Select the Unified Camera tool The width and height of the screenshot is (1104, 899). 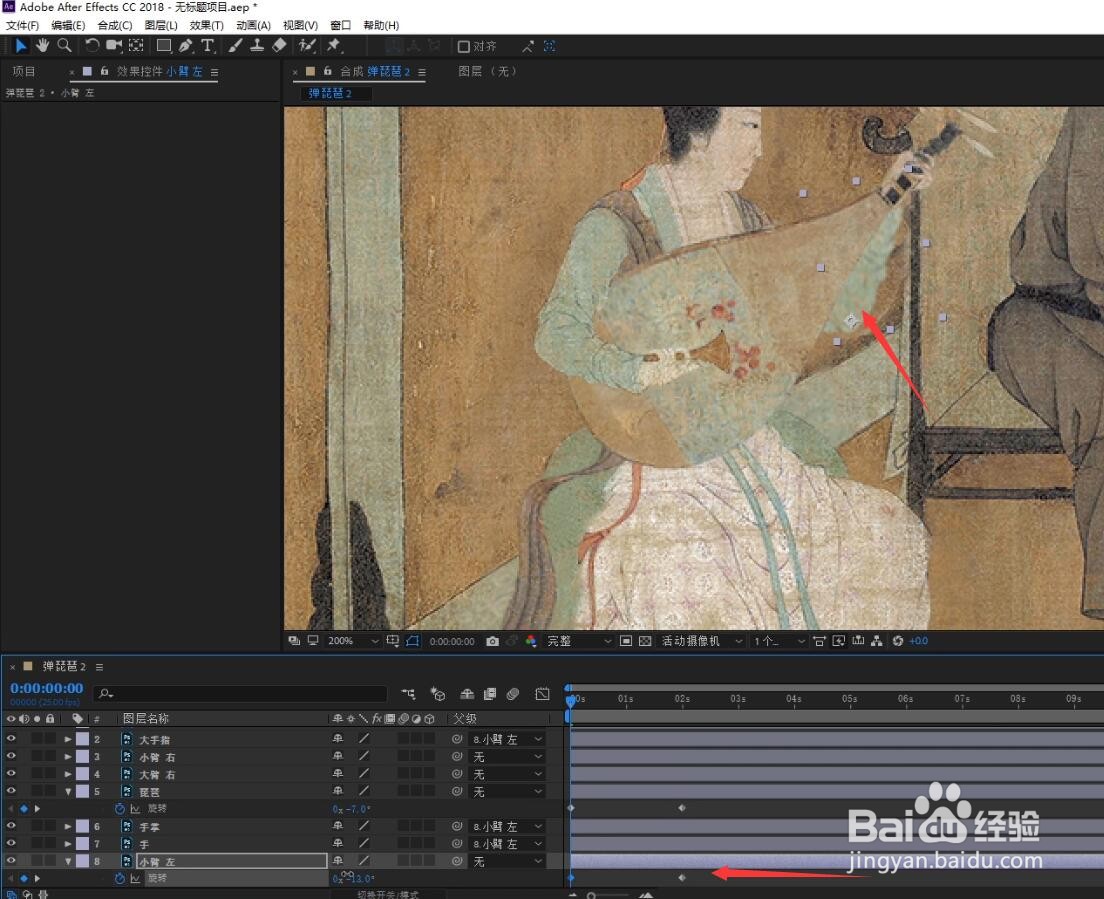pos(113,46)
